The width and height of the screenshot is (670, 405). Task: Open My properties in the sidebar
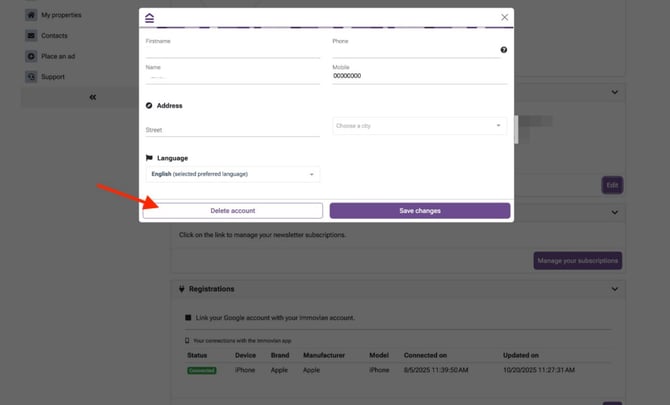(x=61, y=15)
